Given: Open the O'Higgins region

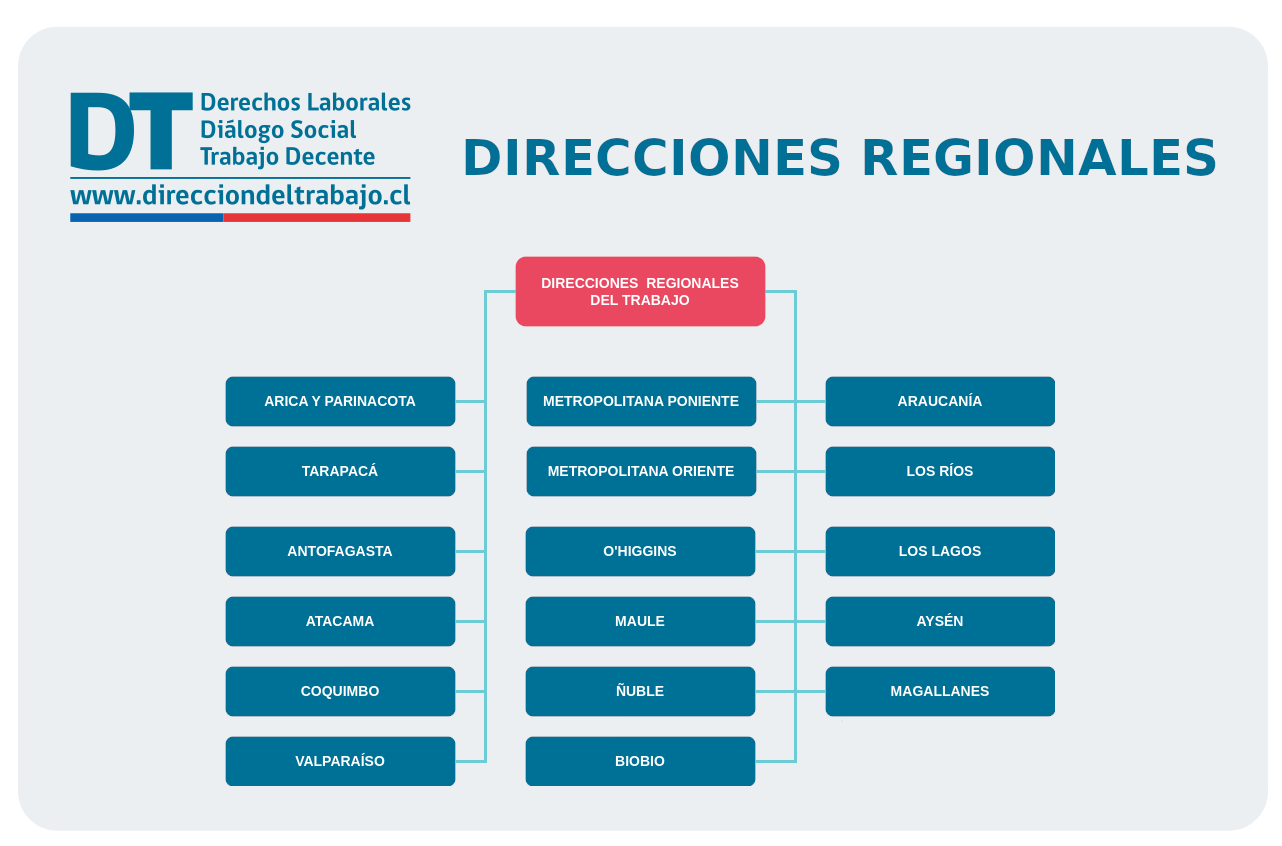Looking at the screenshot, I should coord(640,551).
